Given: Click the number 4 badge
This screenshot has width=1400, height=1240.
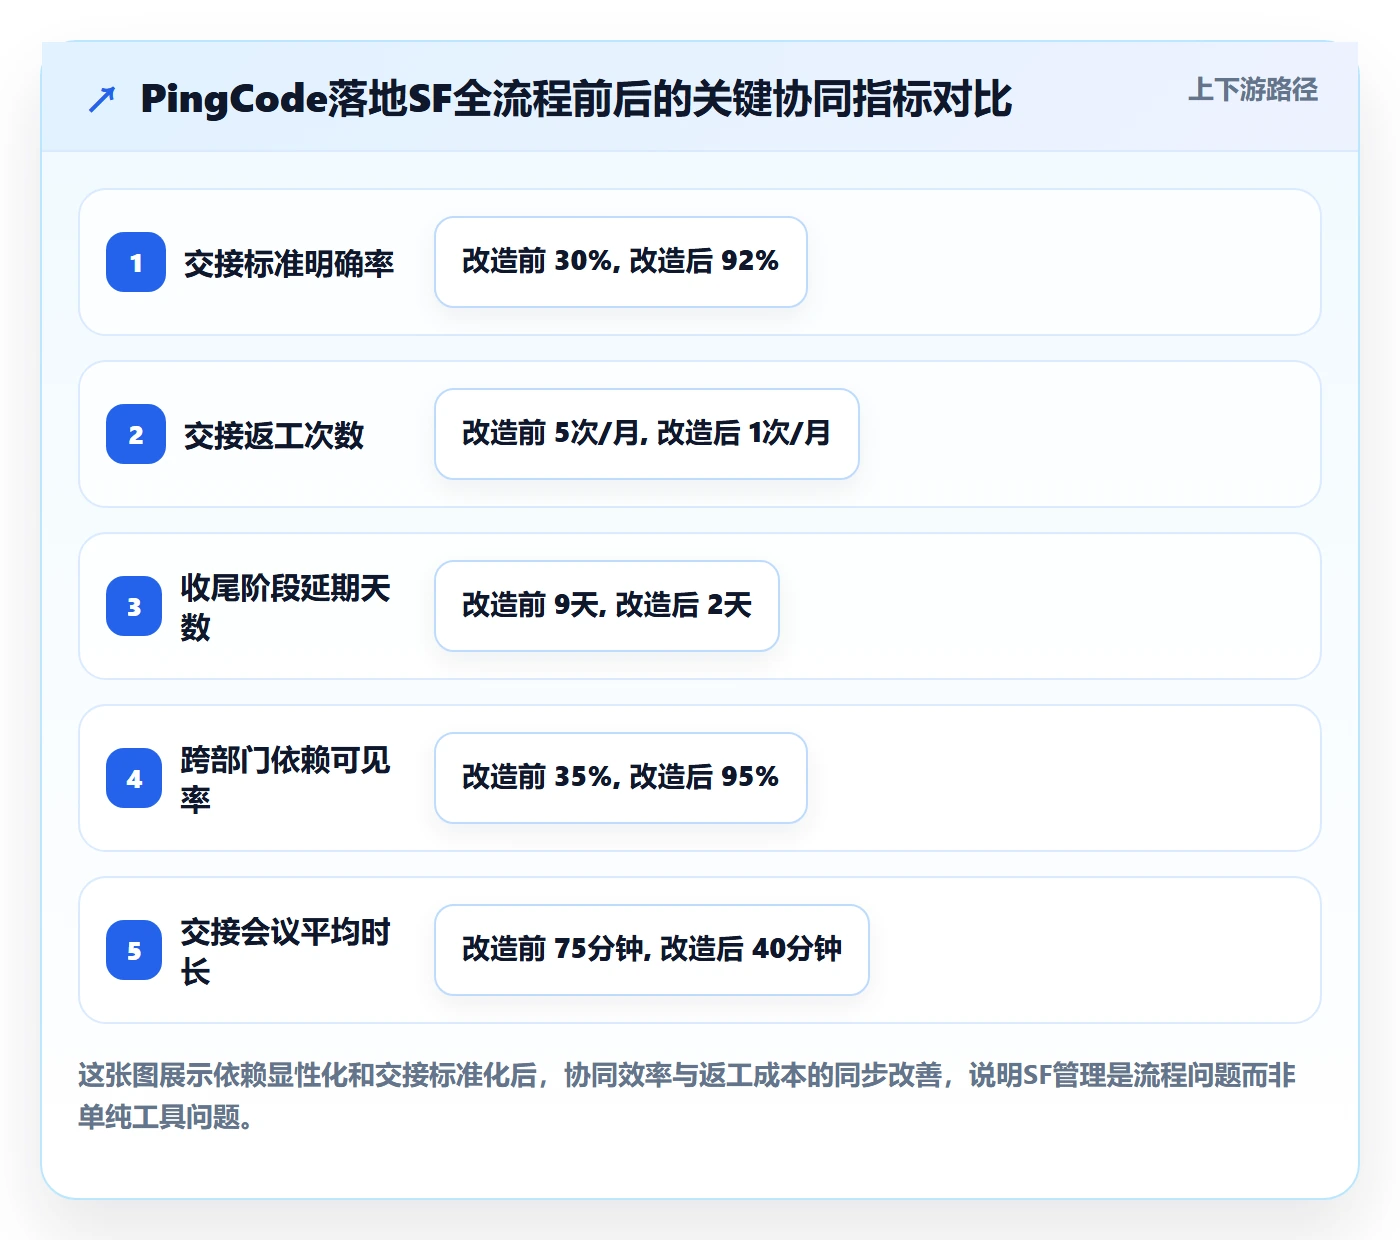Looking at the screenshot, I should (134, 778).
